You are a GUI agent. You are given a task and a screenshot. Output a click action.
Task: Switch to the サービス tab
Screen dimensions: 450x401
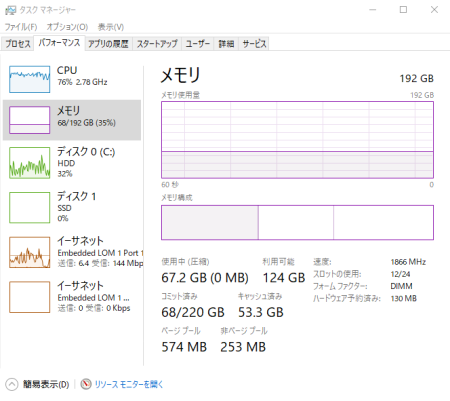pyautogui.click(x=254, y=44)
